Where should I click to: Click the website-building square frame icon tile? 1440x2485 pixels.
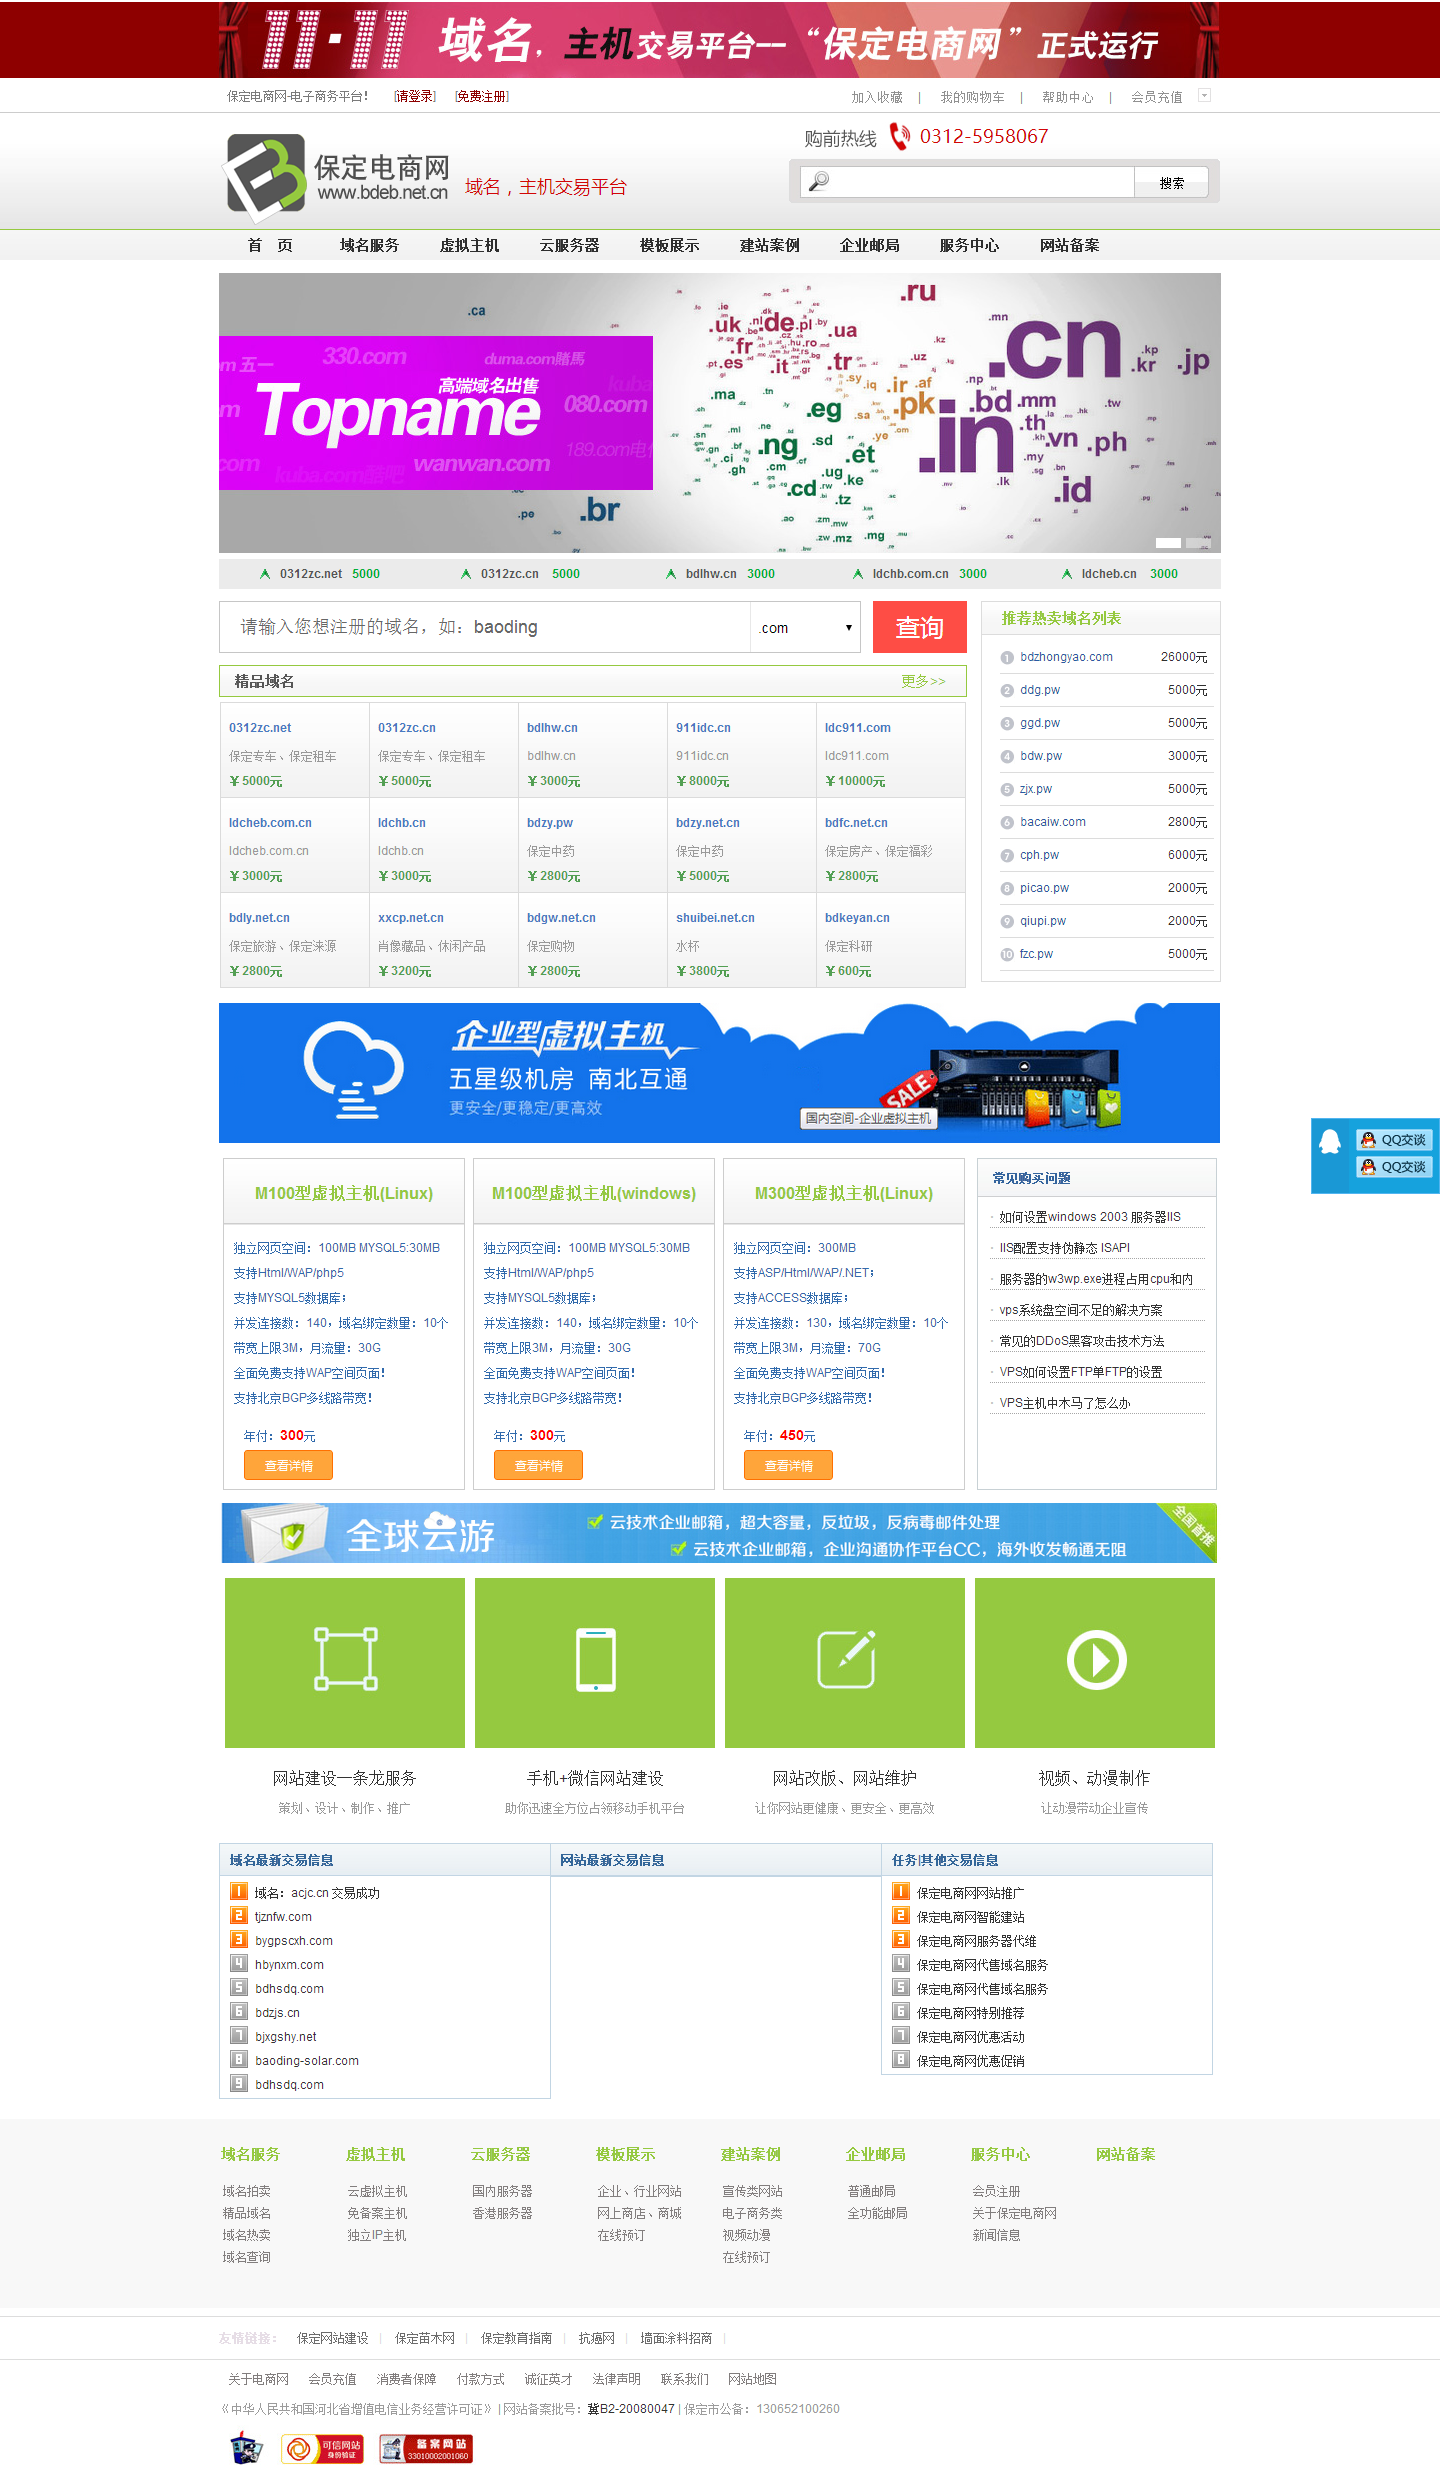[345, 1662]
